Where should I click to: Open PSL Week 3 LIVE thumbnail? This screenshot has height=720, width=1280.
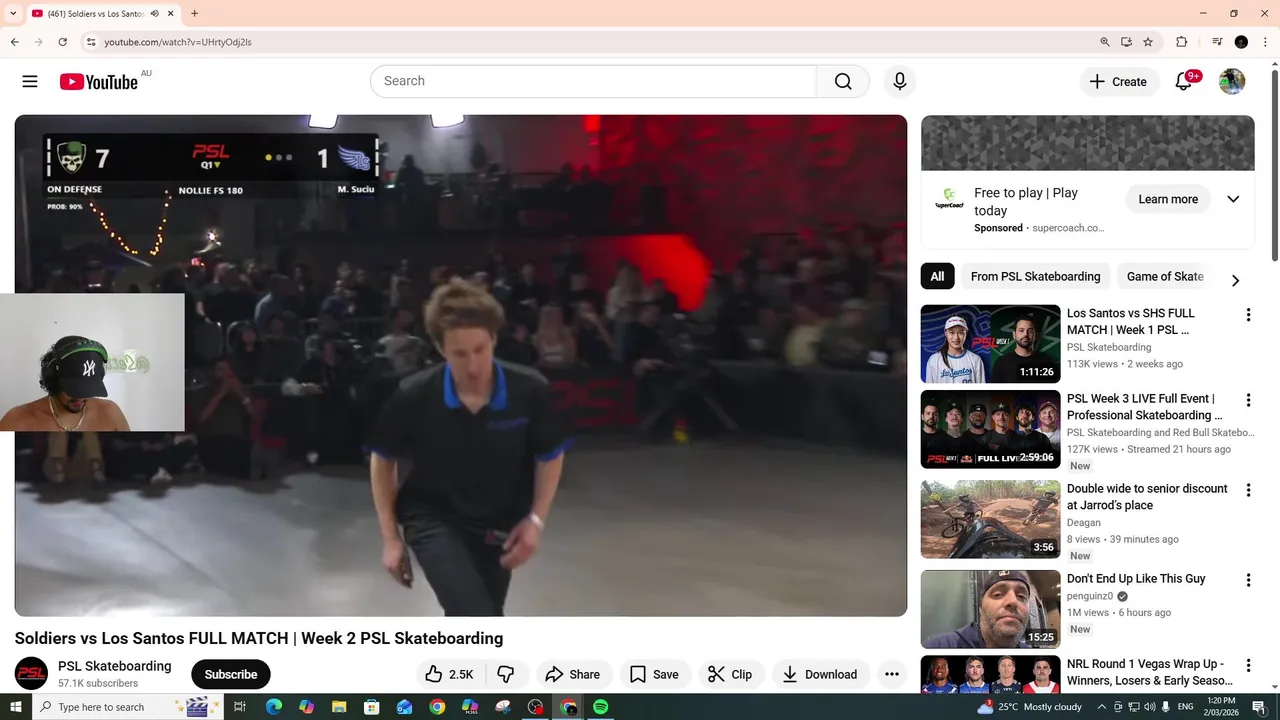point(990,429)
